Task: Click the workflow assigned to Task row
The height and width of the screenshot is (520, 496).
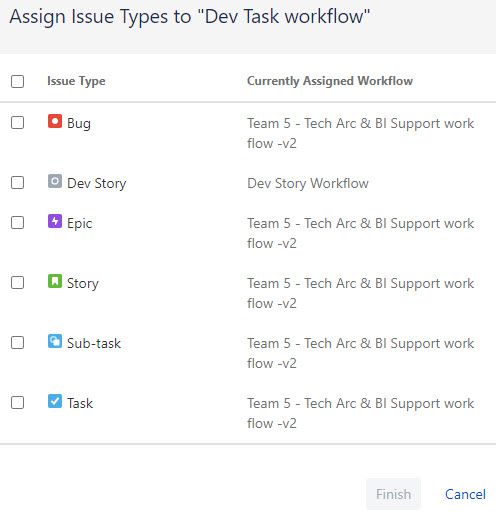Action: [x=361, y=413]
